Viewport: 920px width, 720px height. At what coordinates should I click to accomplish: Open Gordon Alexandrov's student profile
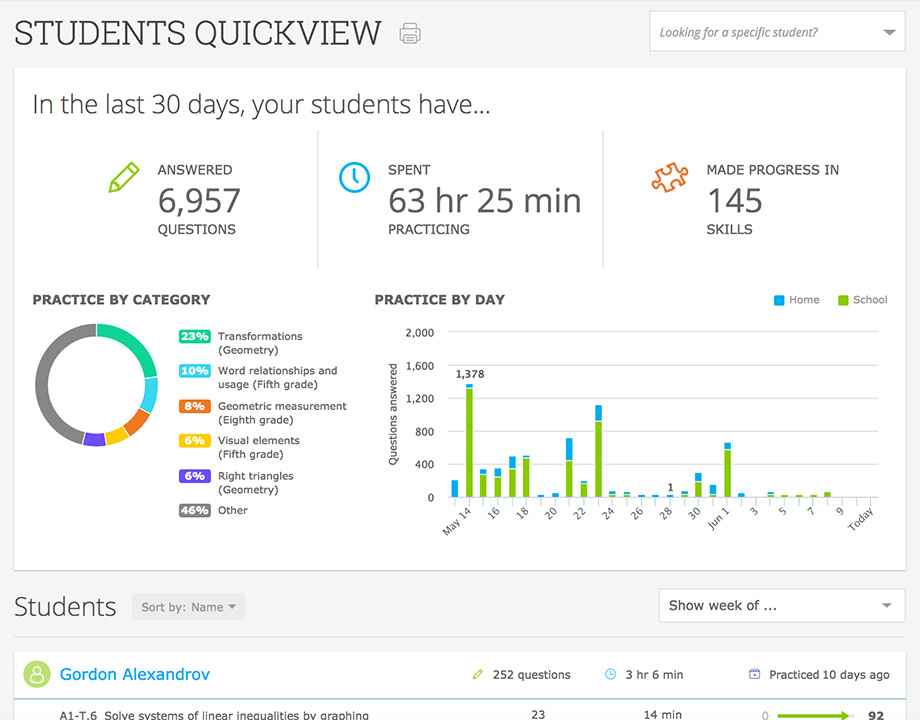pyautogui.click(x=134, y=674)
